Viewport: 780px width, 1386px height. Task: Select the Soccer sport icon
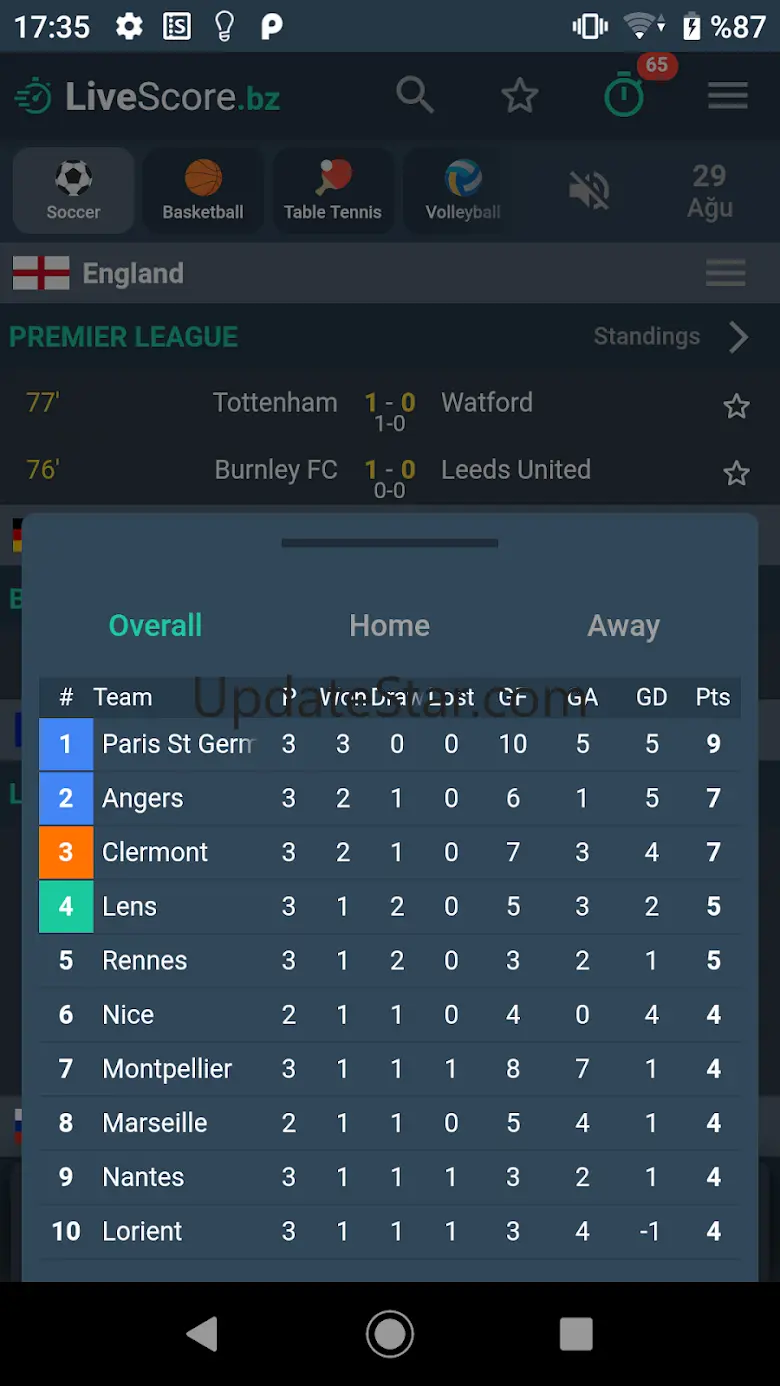click(73, 191)
